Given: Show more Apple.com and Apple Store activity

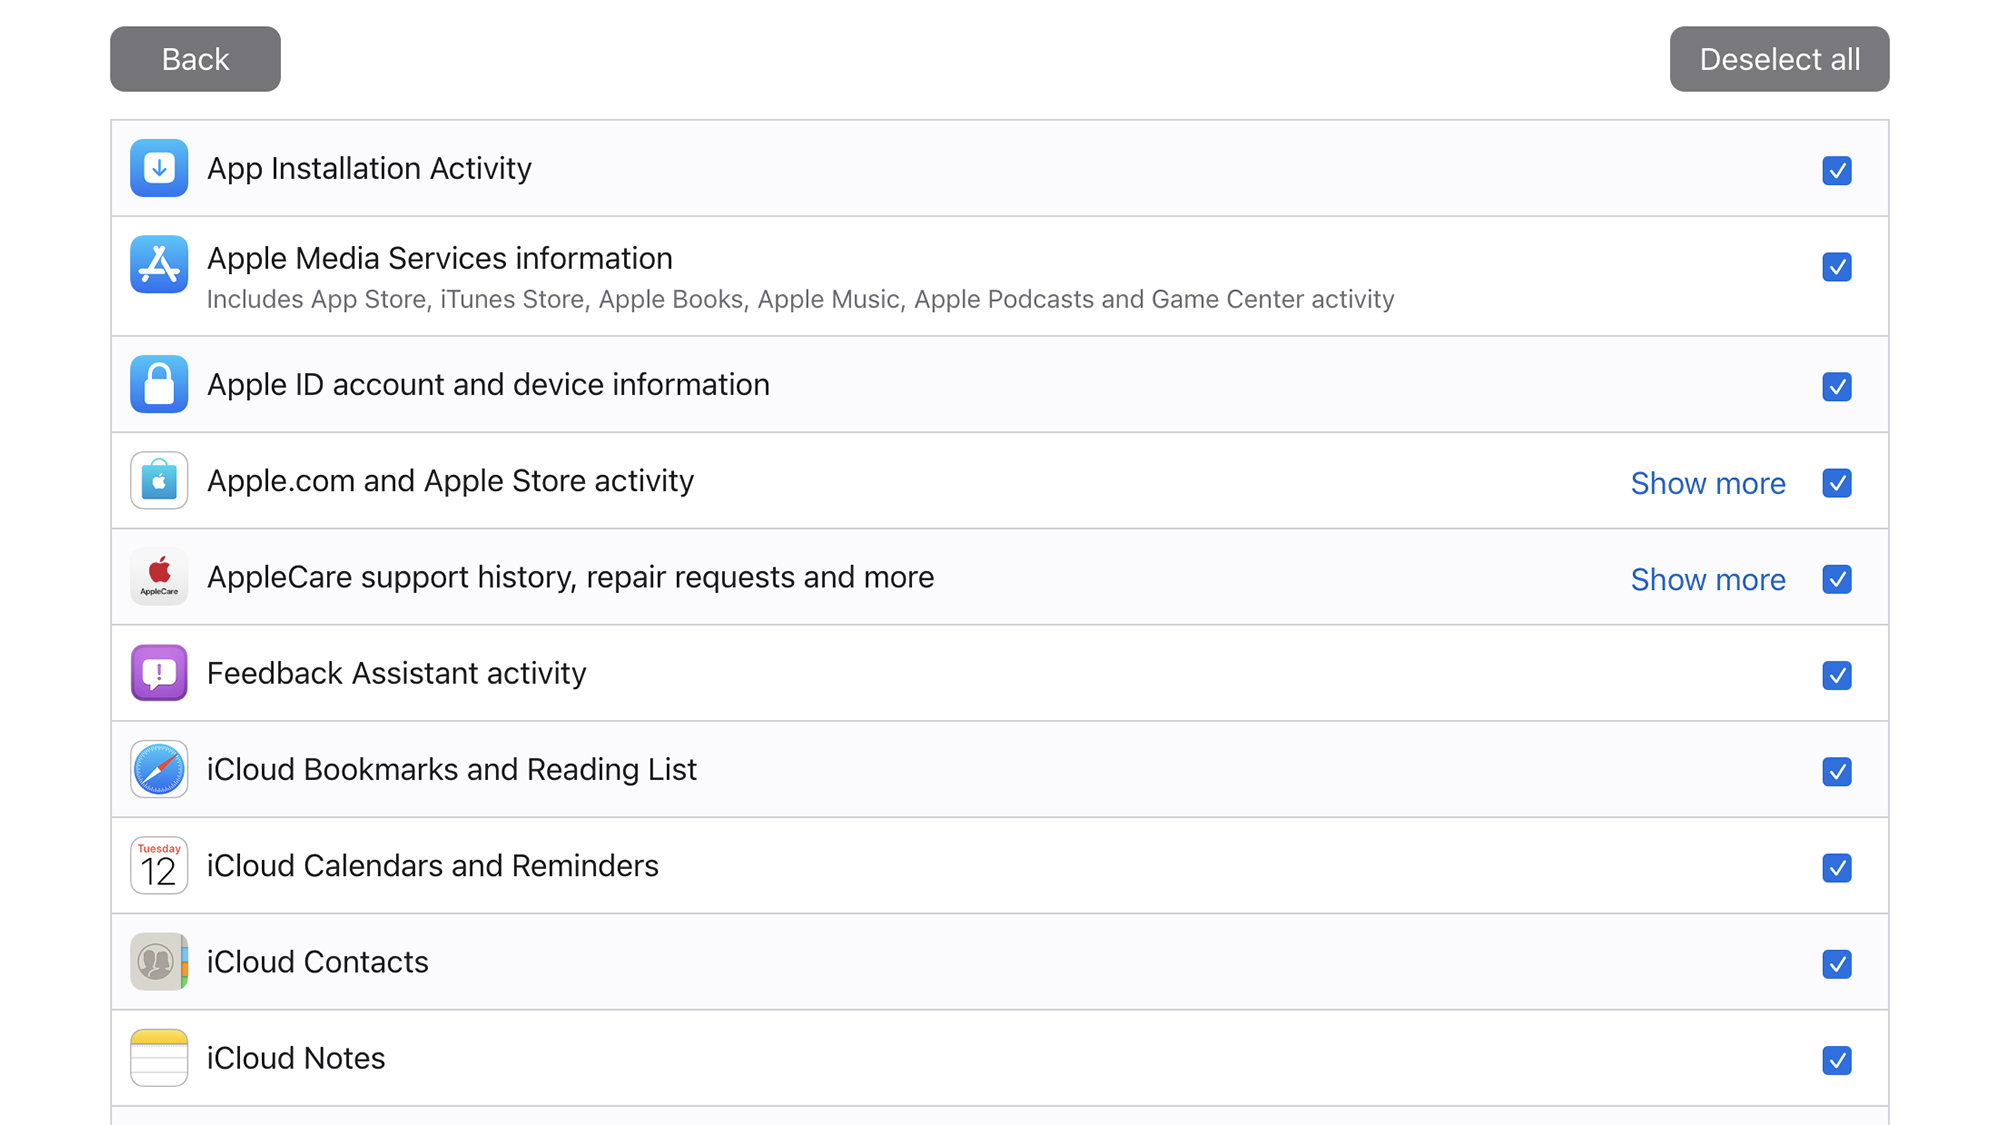Looking at the screenshot, I should [x=1707, y=484].
